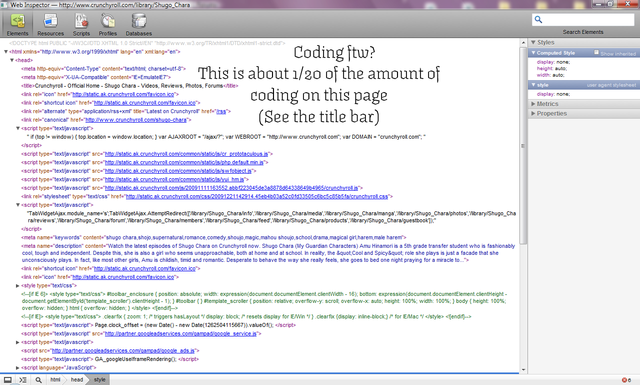Collapse the script containing AJAXROOT variables
The image size is (640, 385).
click(x=18, y=128)
